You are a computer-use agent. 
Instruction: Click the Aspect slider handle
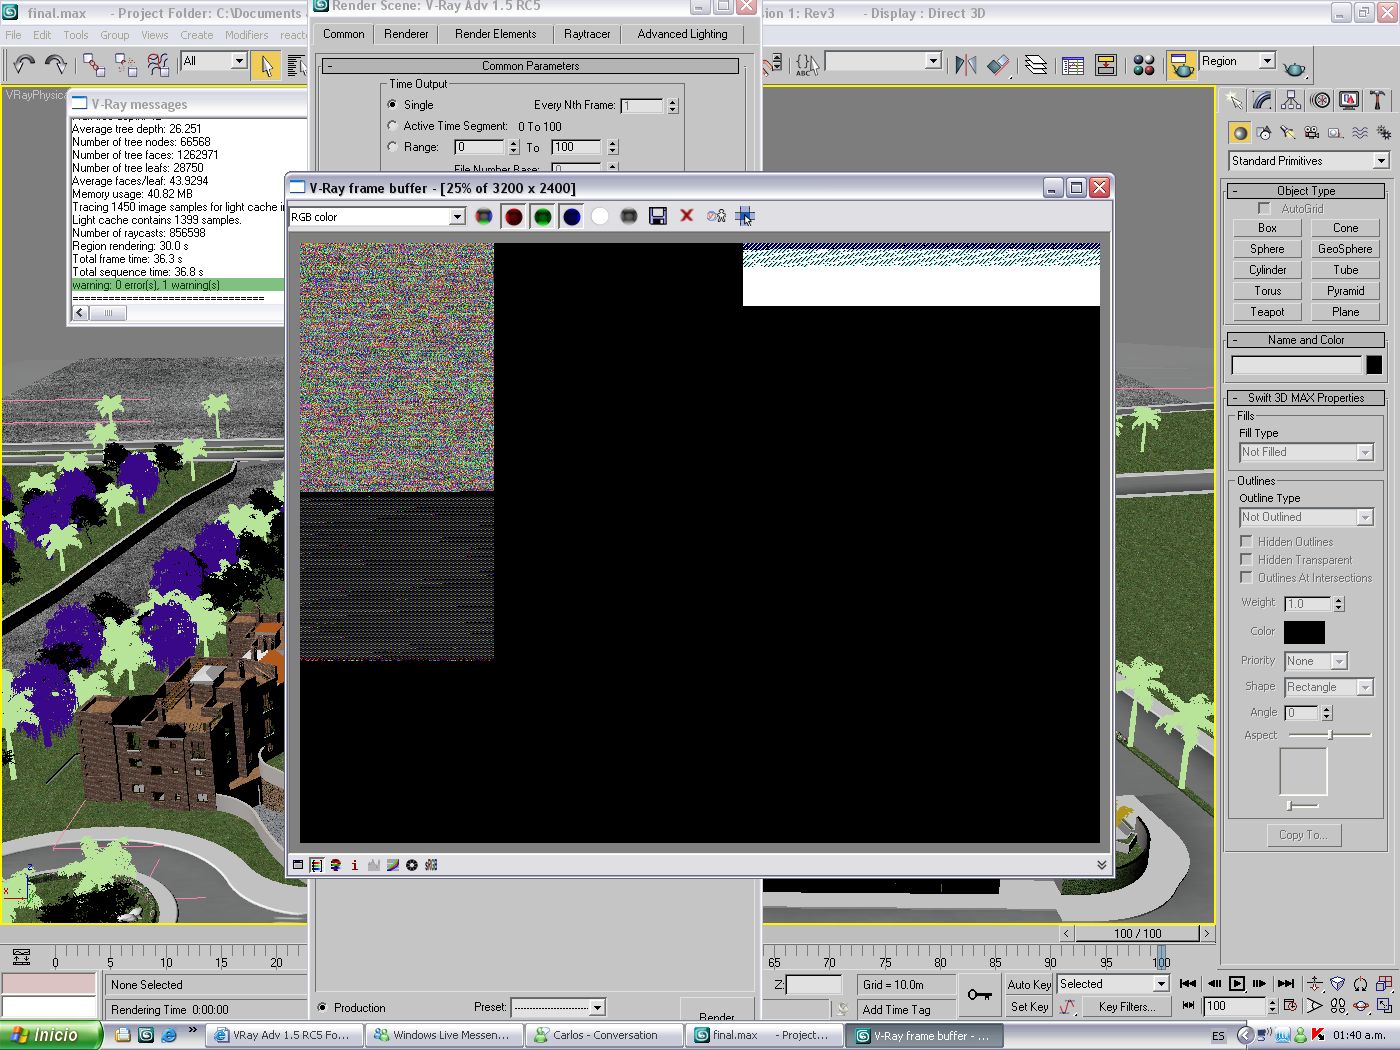coord(1330,735)
